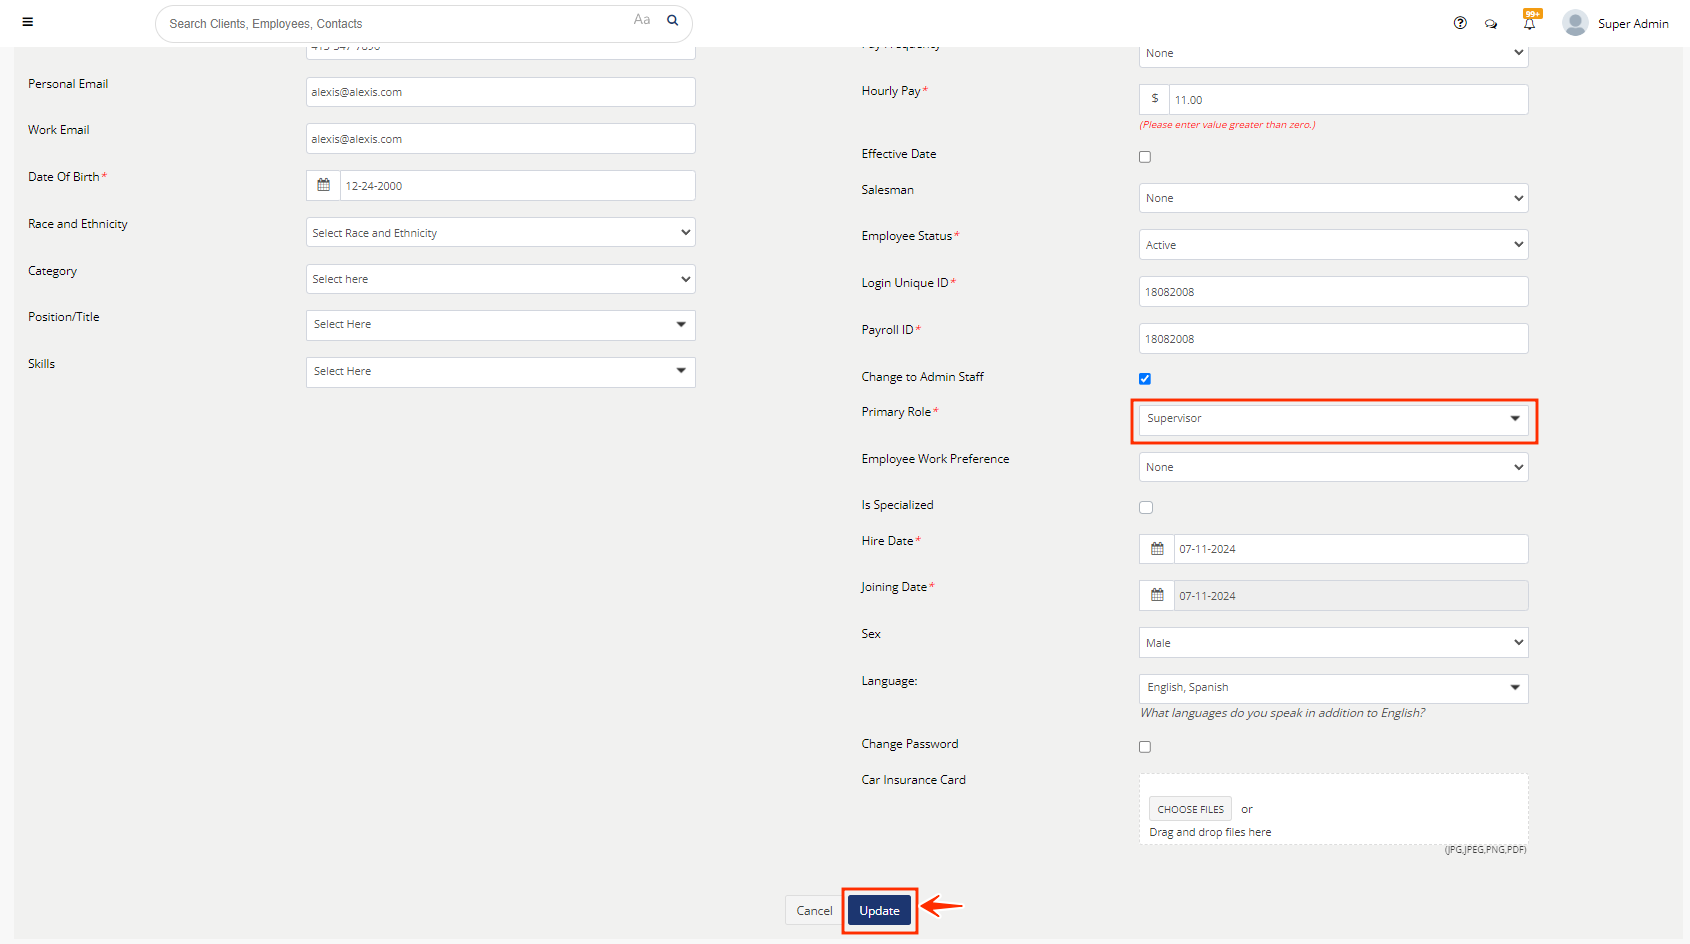Tick the Is Specialized checkbox
The image size is (1690, 944).
1146,508
